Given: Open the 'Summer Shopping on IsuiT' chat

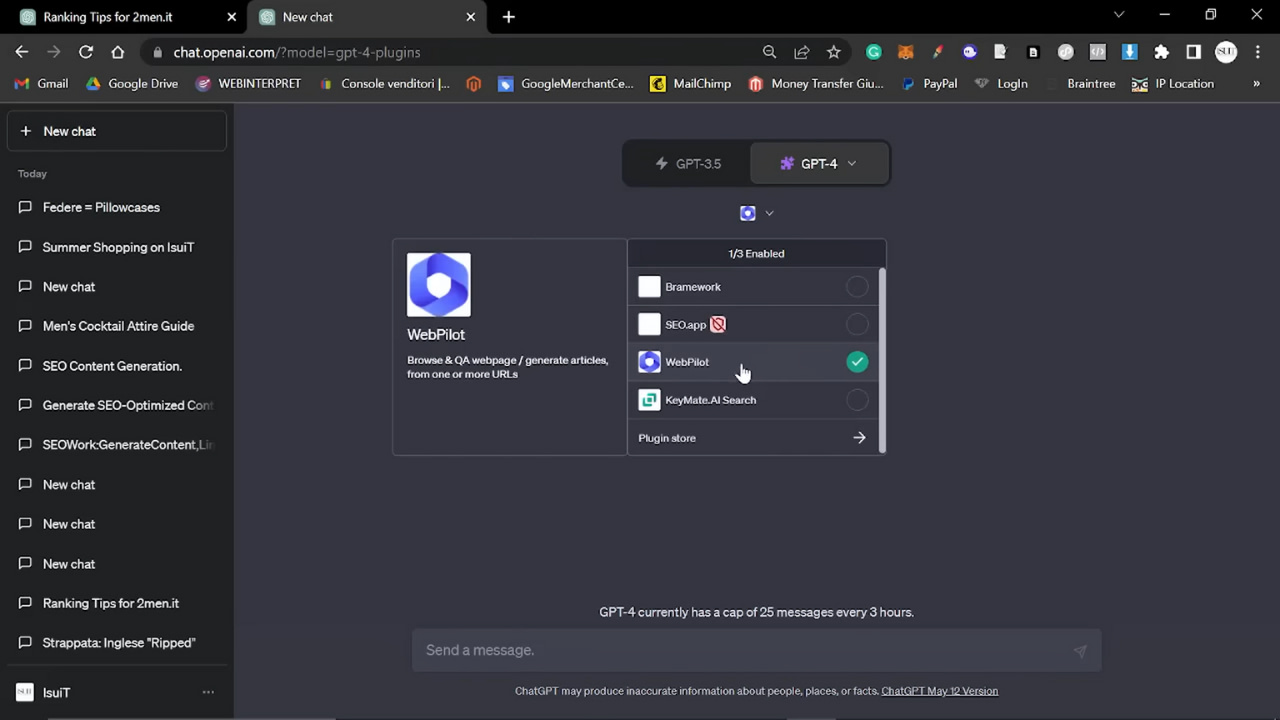Looking at the screenshot, I should pyautogui.click(x=116, y=247).
